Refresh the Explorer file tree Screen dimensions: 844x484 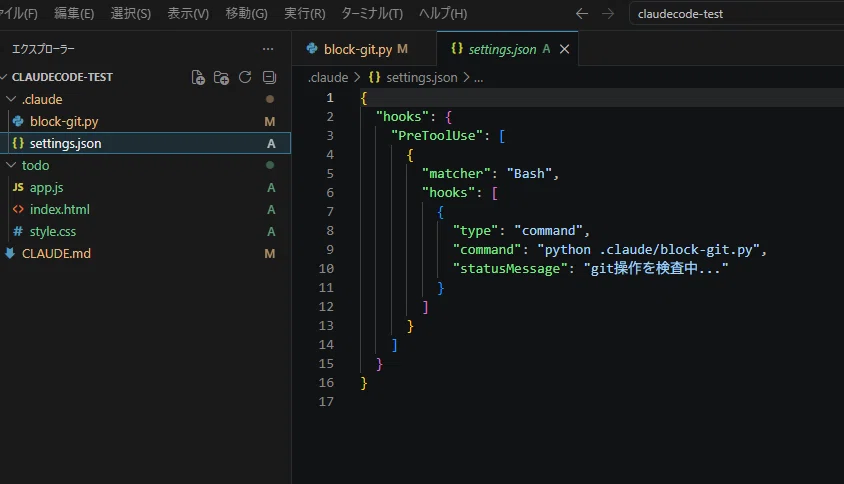pyautogui.click(x=245, y=78)
